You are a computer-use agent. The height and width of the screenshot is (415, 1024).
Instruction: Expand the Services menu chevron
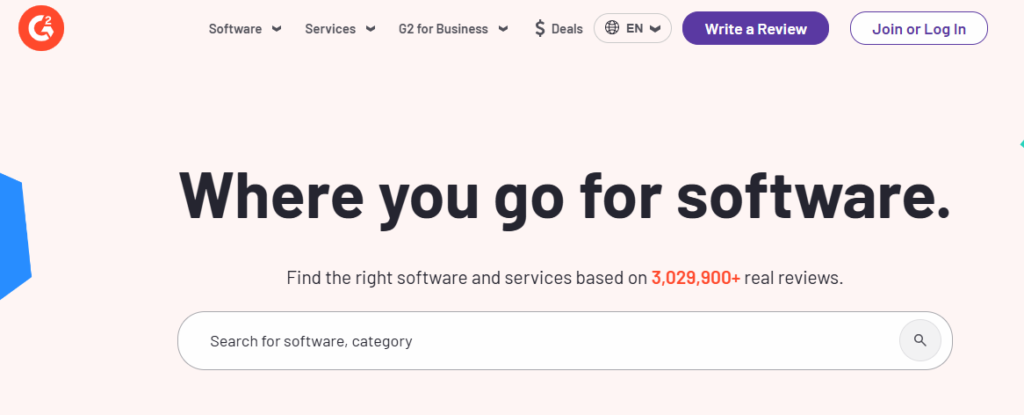point(370,29)
